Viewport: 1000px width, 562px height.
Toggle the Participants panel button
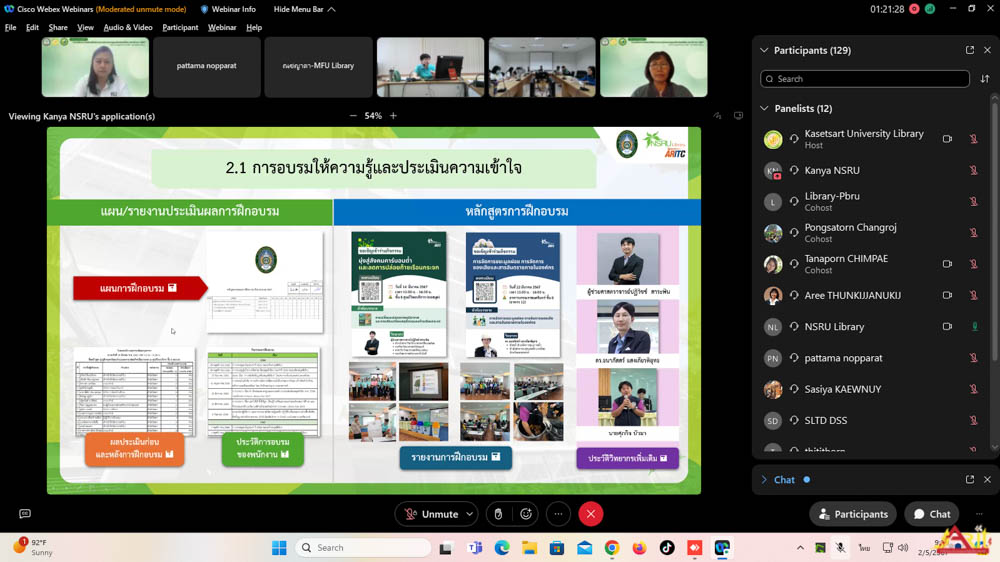tap(853, 514)
